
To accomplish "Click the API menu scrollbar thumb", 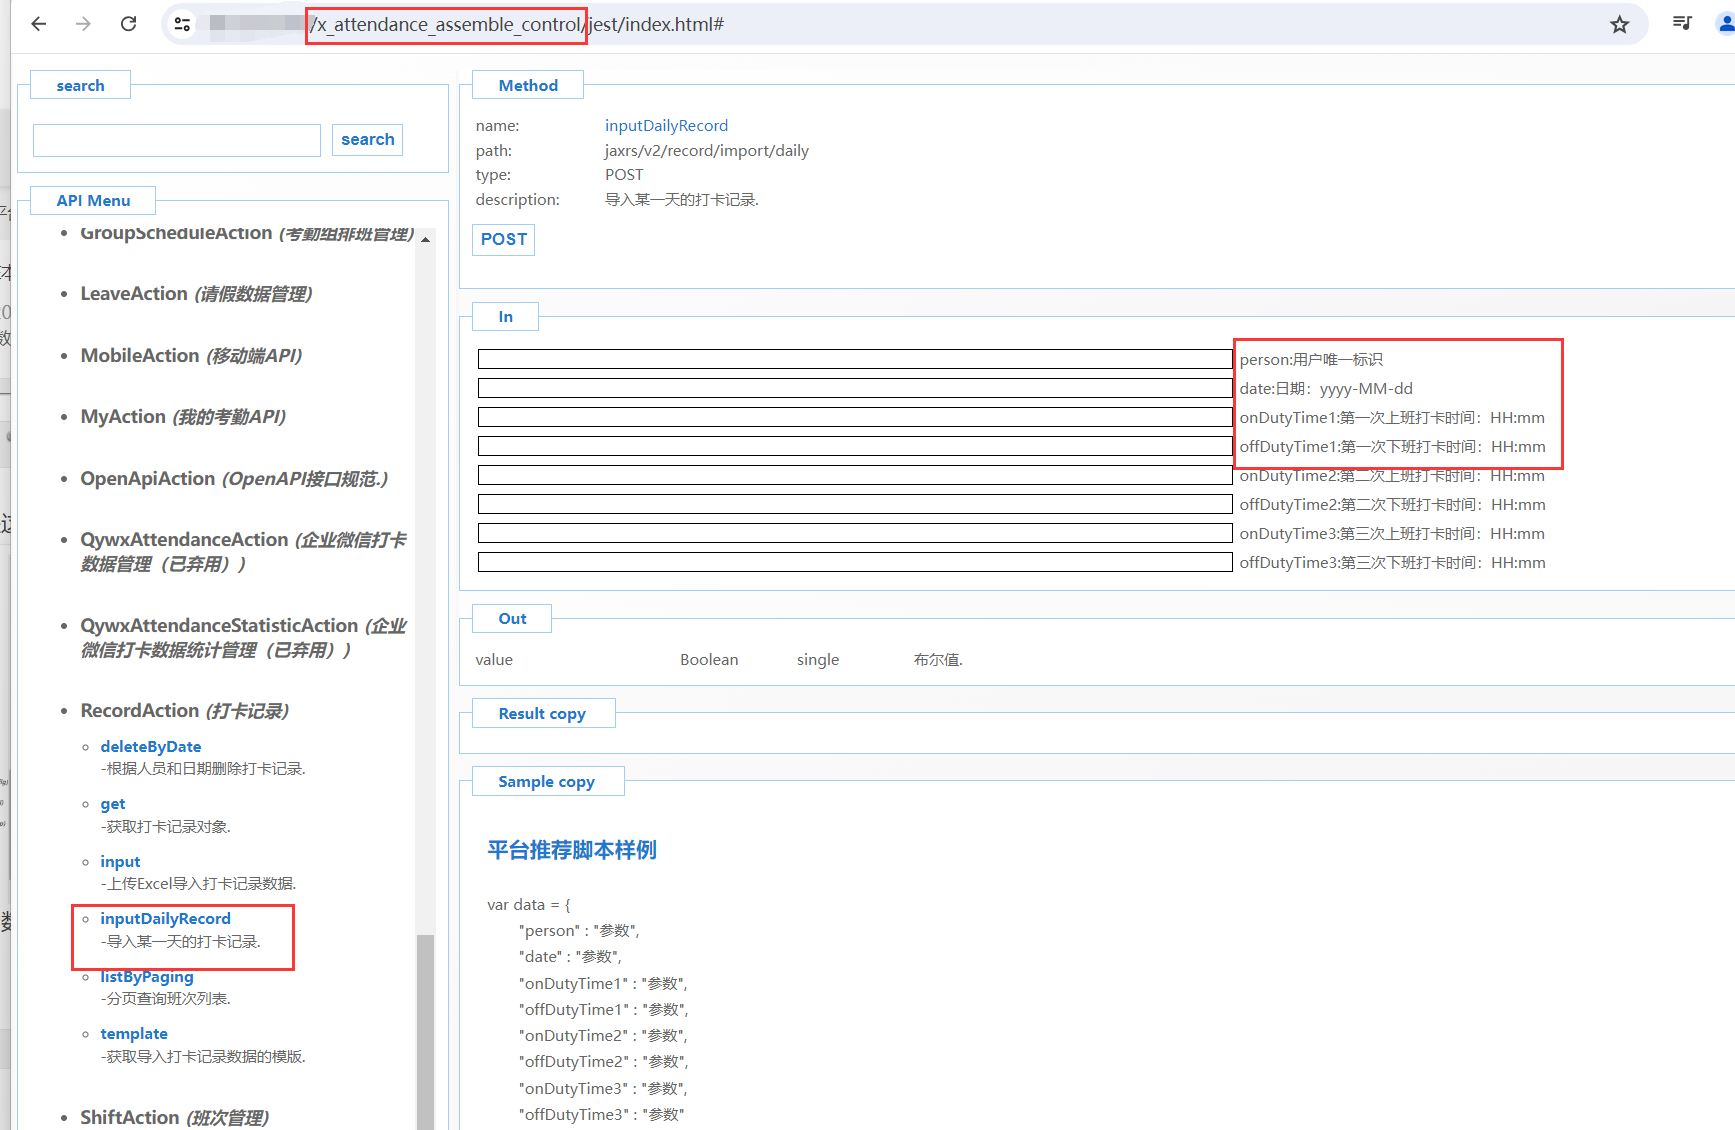I will 426,1032.
